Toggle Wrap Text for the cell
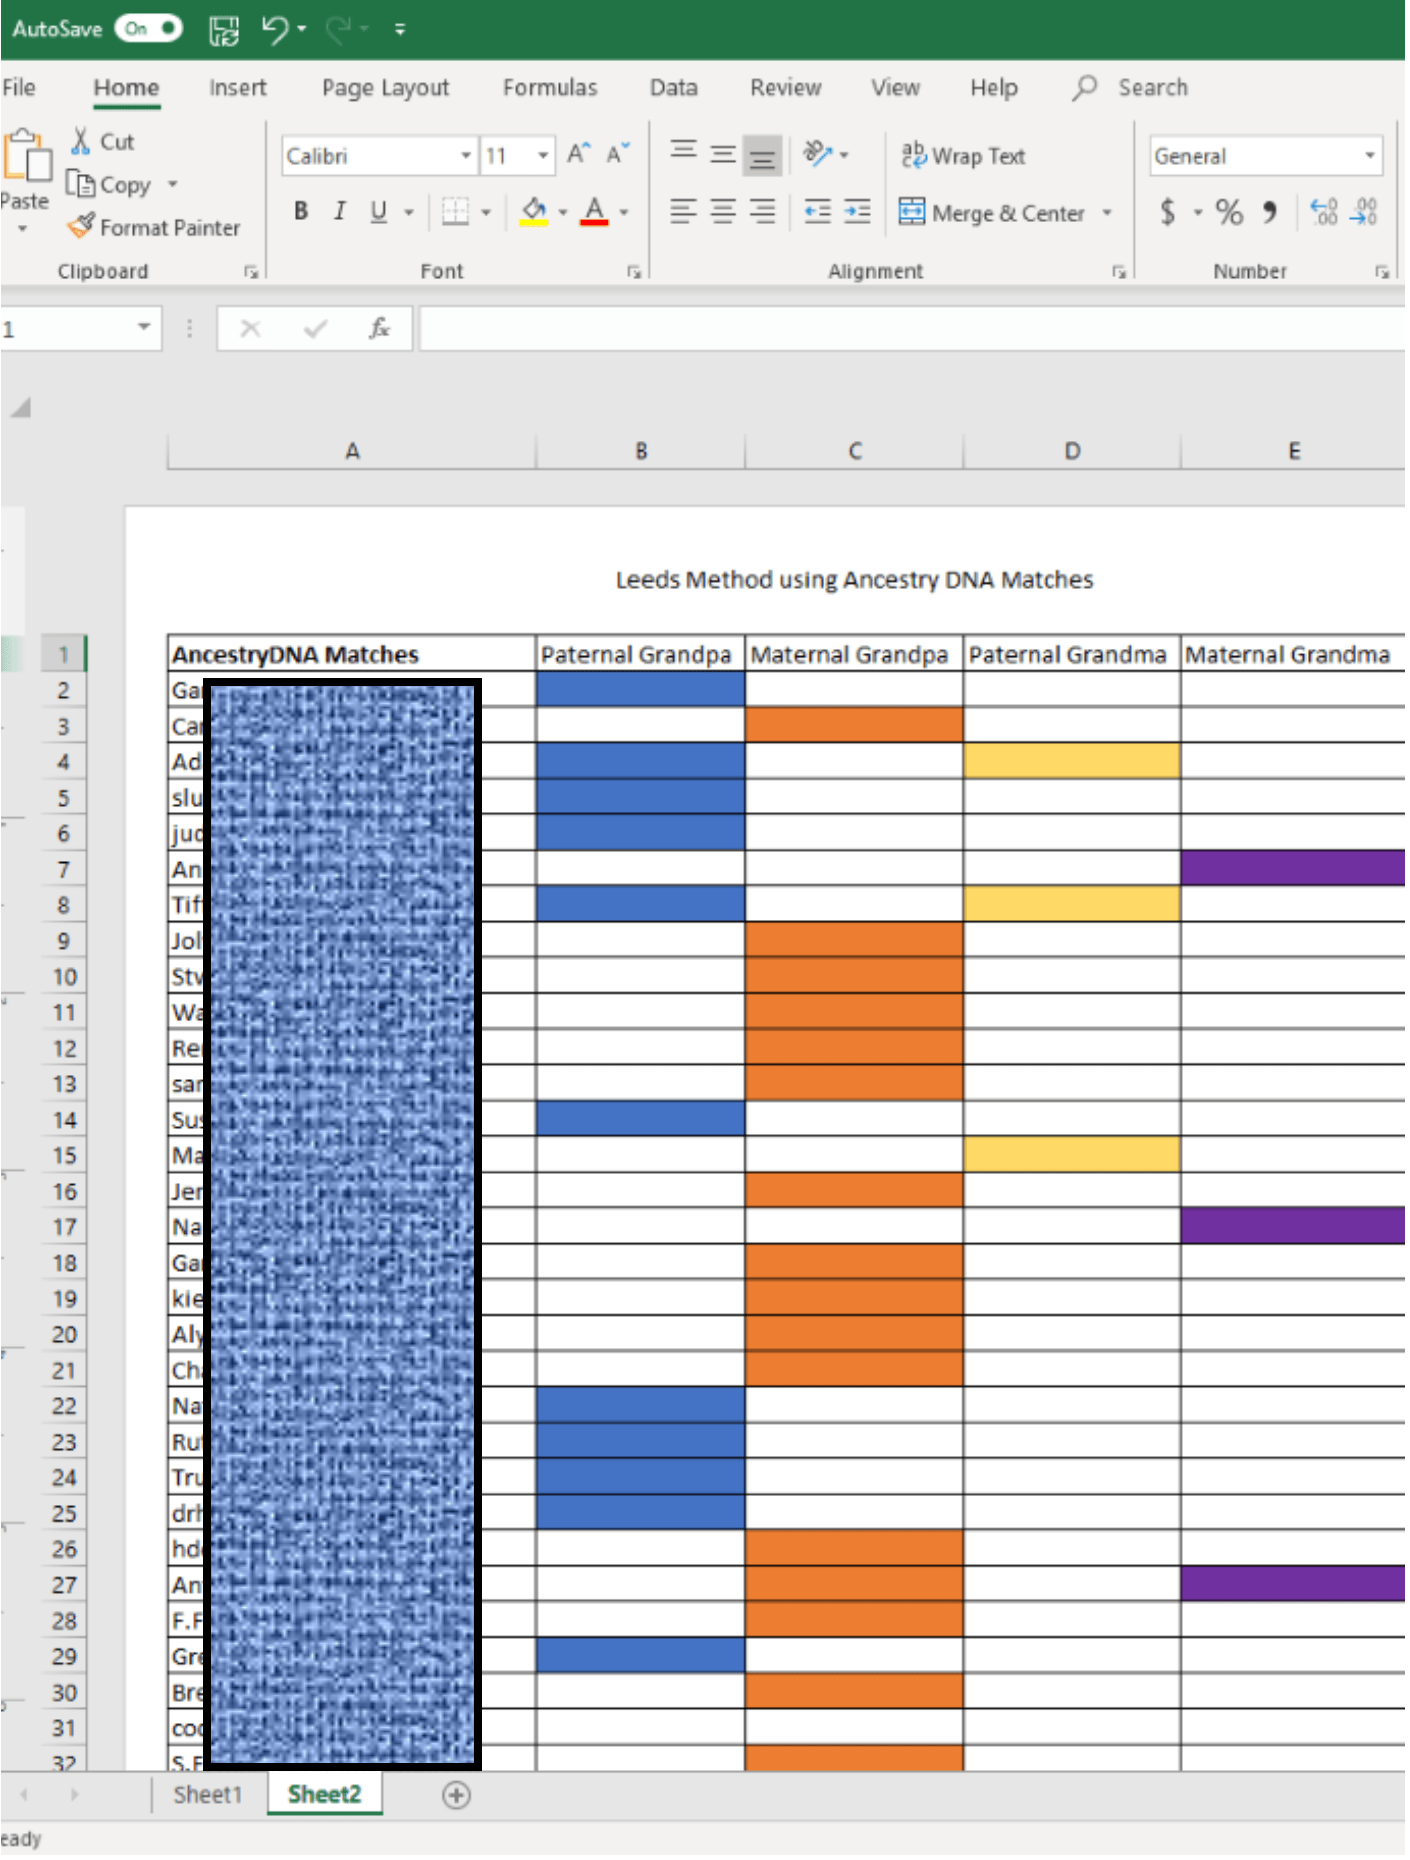 963,155
